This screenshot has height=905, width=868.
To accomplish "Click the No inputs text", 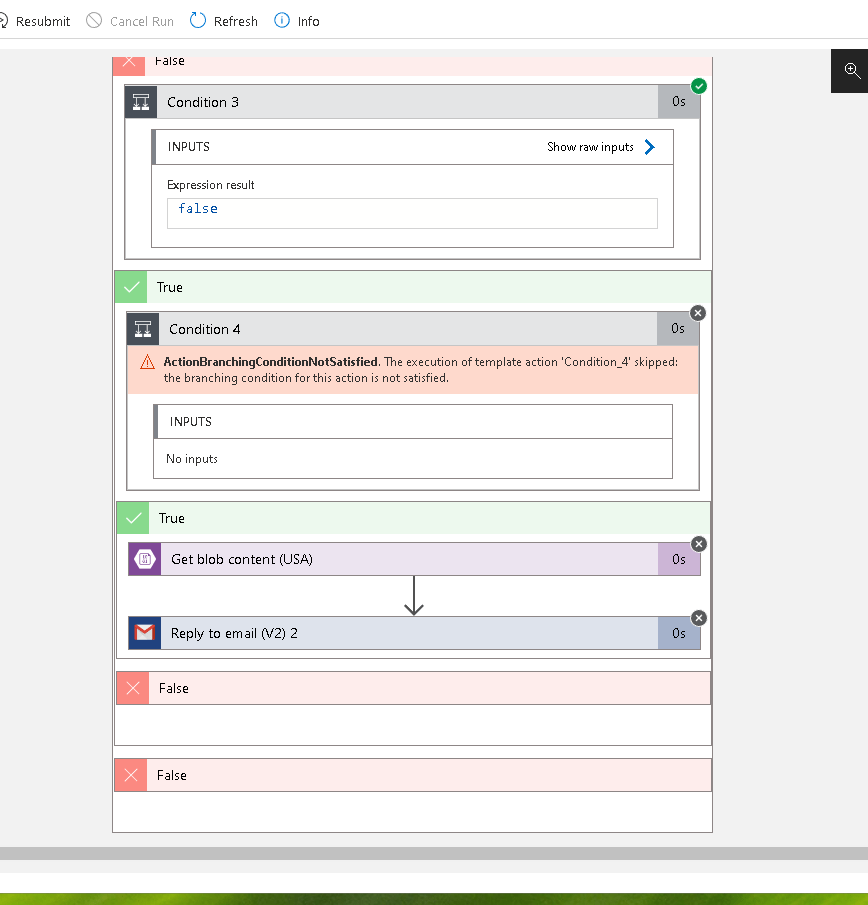I will 192,459.
